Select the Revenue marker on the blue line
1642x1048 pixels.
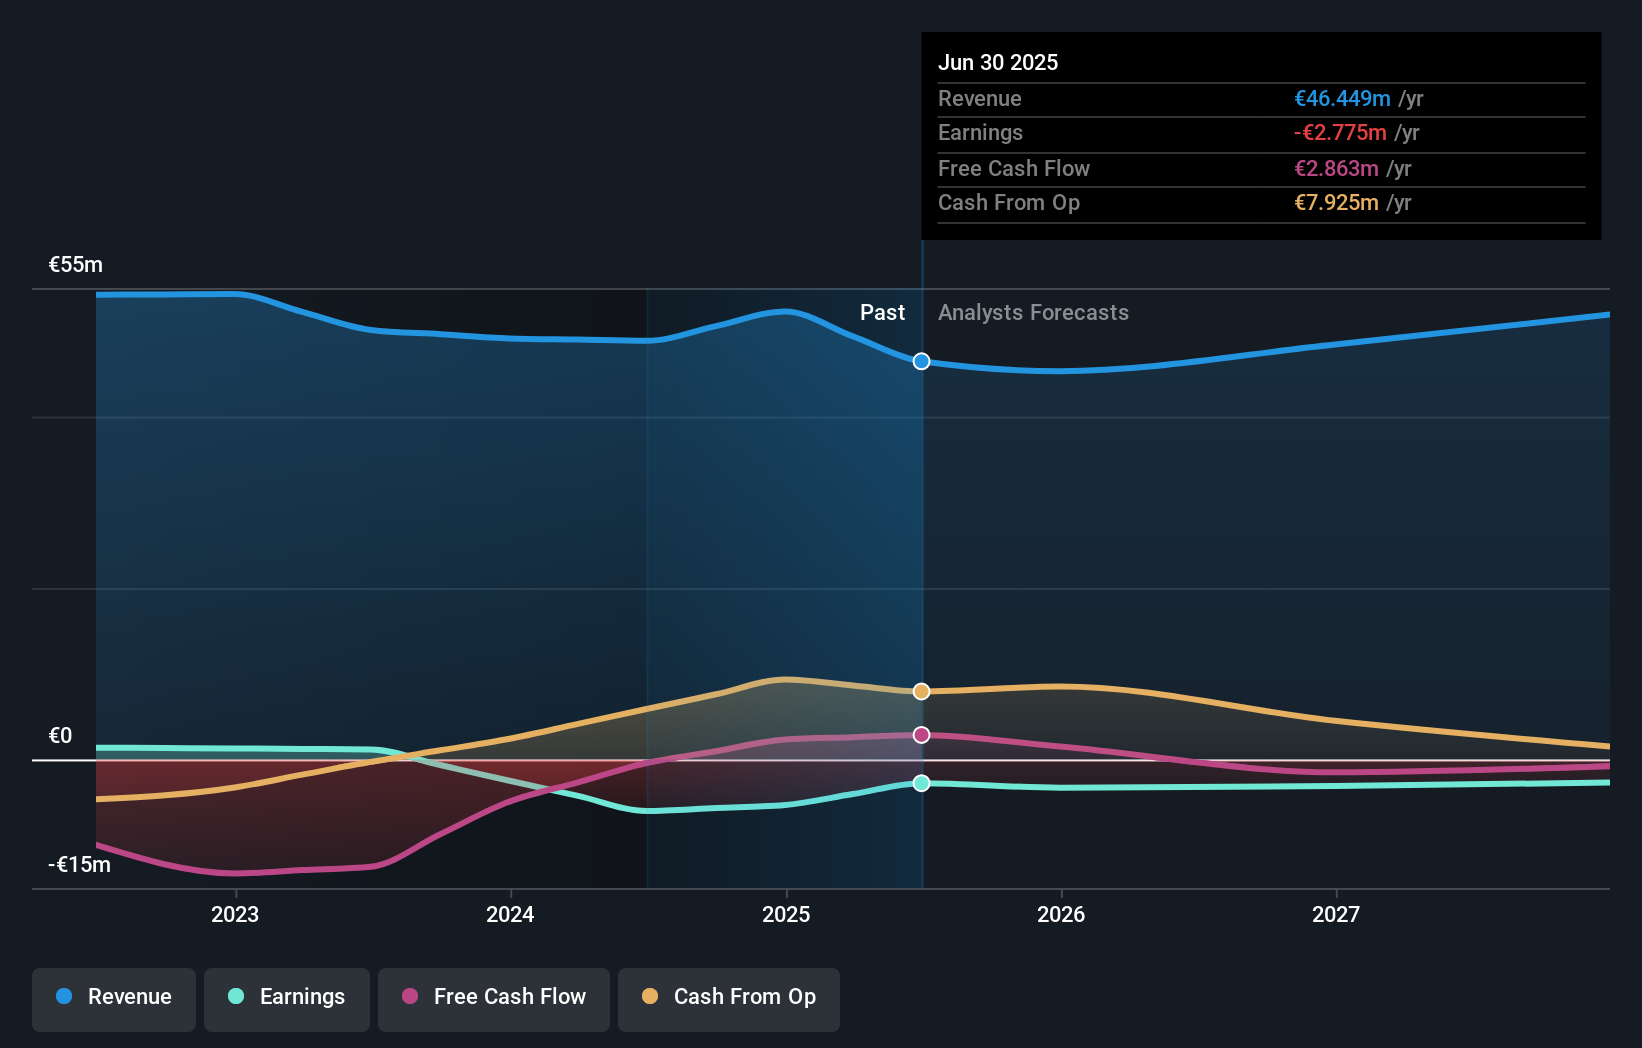[920, 362]
